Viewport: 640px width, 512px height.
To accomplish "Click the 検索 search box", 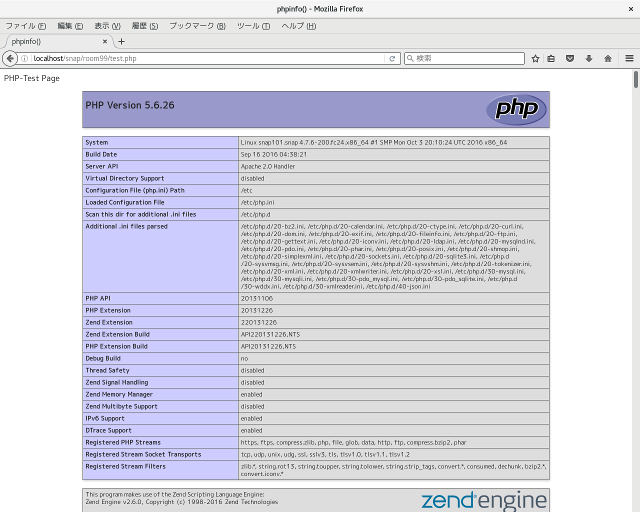I will (x=464, y=58).
